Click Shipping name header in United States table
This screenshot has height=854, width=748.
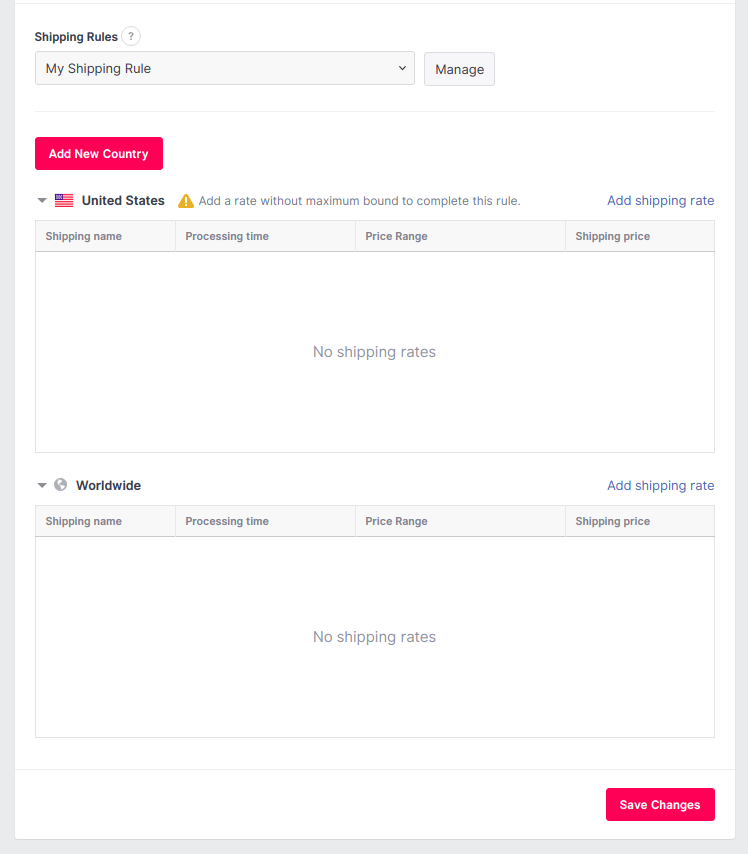click(84, 236)
